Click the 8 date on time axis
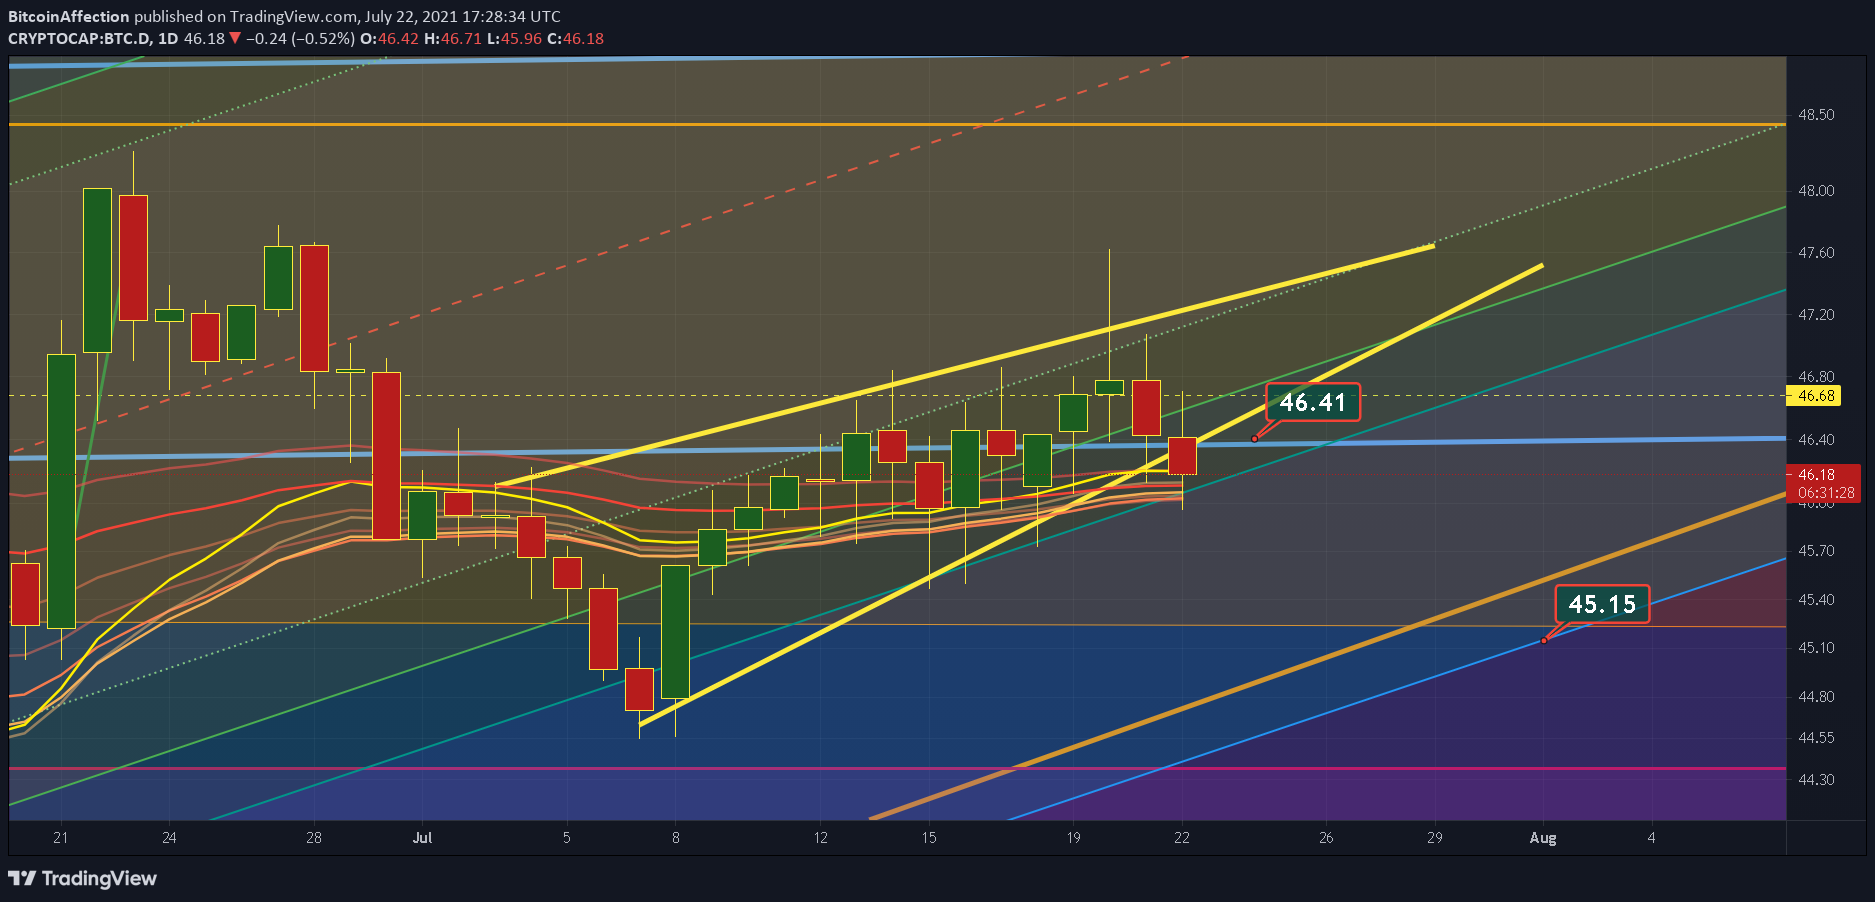 click(676, 838)
